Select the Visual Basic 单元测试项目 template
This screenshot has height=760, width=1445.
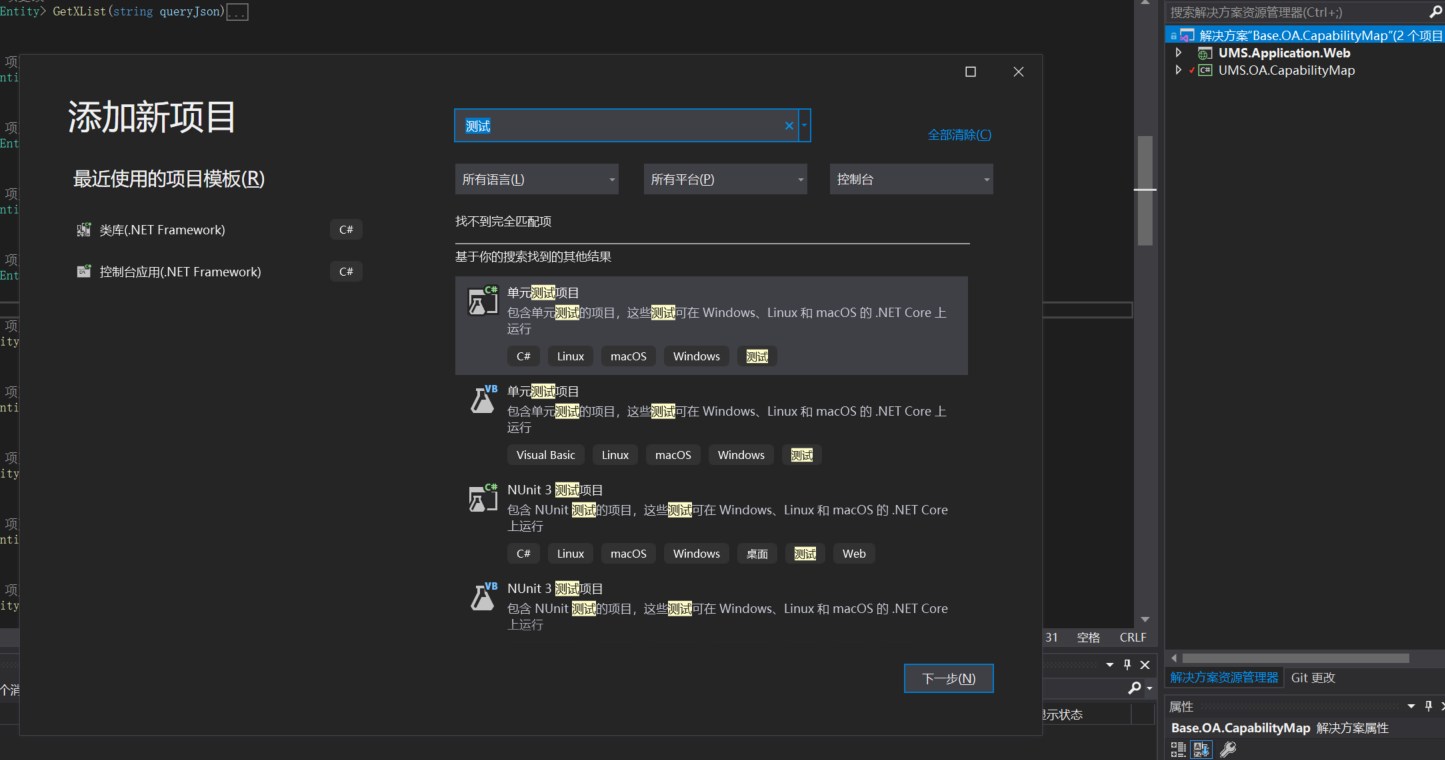[711, 425]
